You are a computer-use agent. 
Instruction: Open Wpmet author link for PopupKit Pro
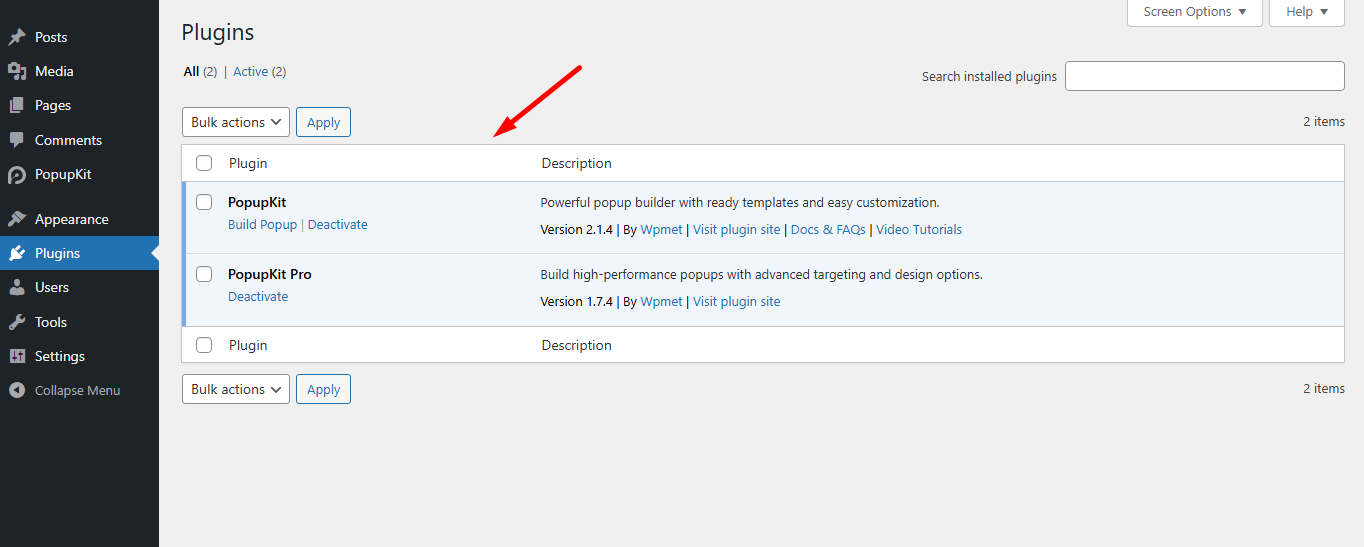(662, 302)
